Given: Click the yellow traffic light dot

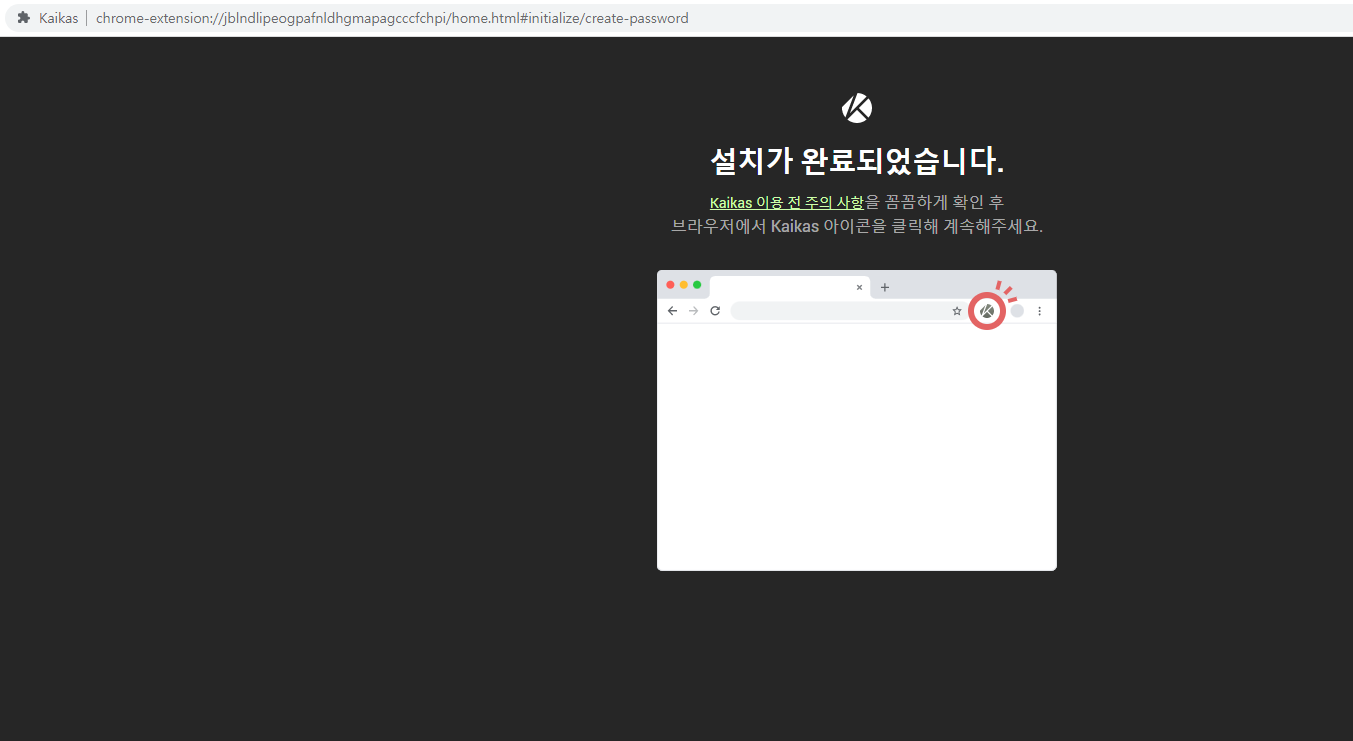Looking at the screenshot, I should coord(683,284).
